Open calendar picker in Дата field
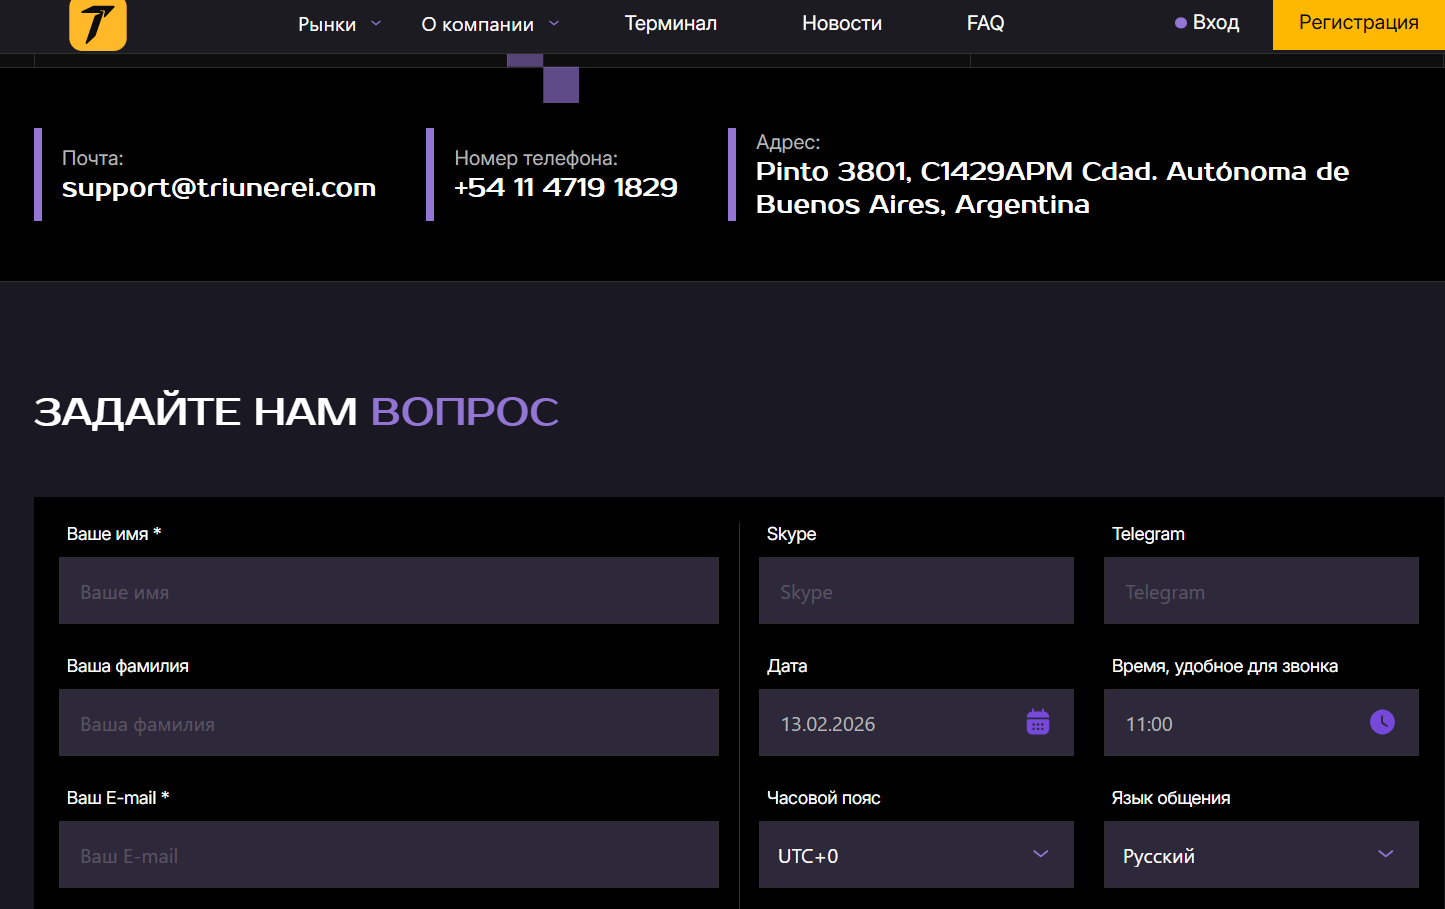 pos(1038,722)
